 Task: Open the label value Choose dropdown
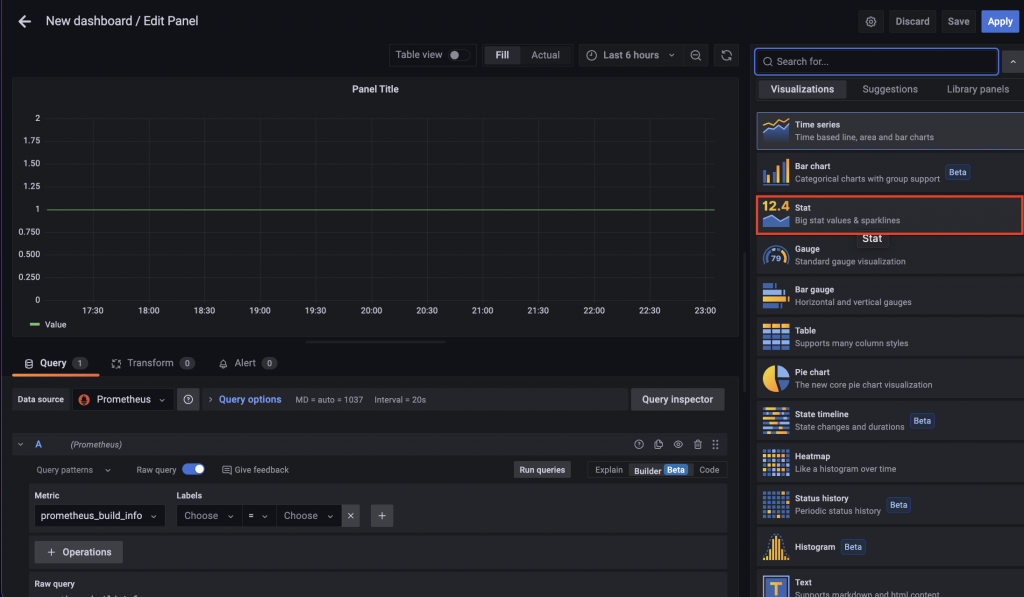[x=308, y=516]
